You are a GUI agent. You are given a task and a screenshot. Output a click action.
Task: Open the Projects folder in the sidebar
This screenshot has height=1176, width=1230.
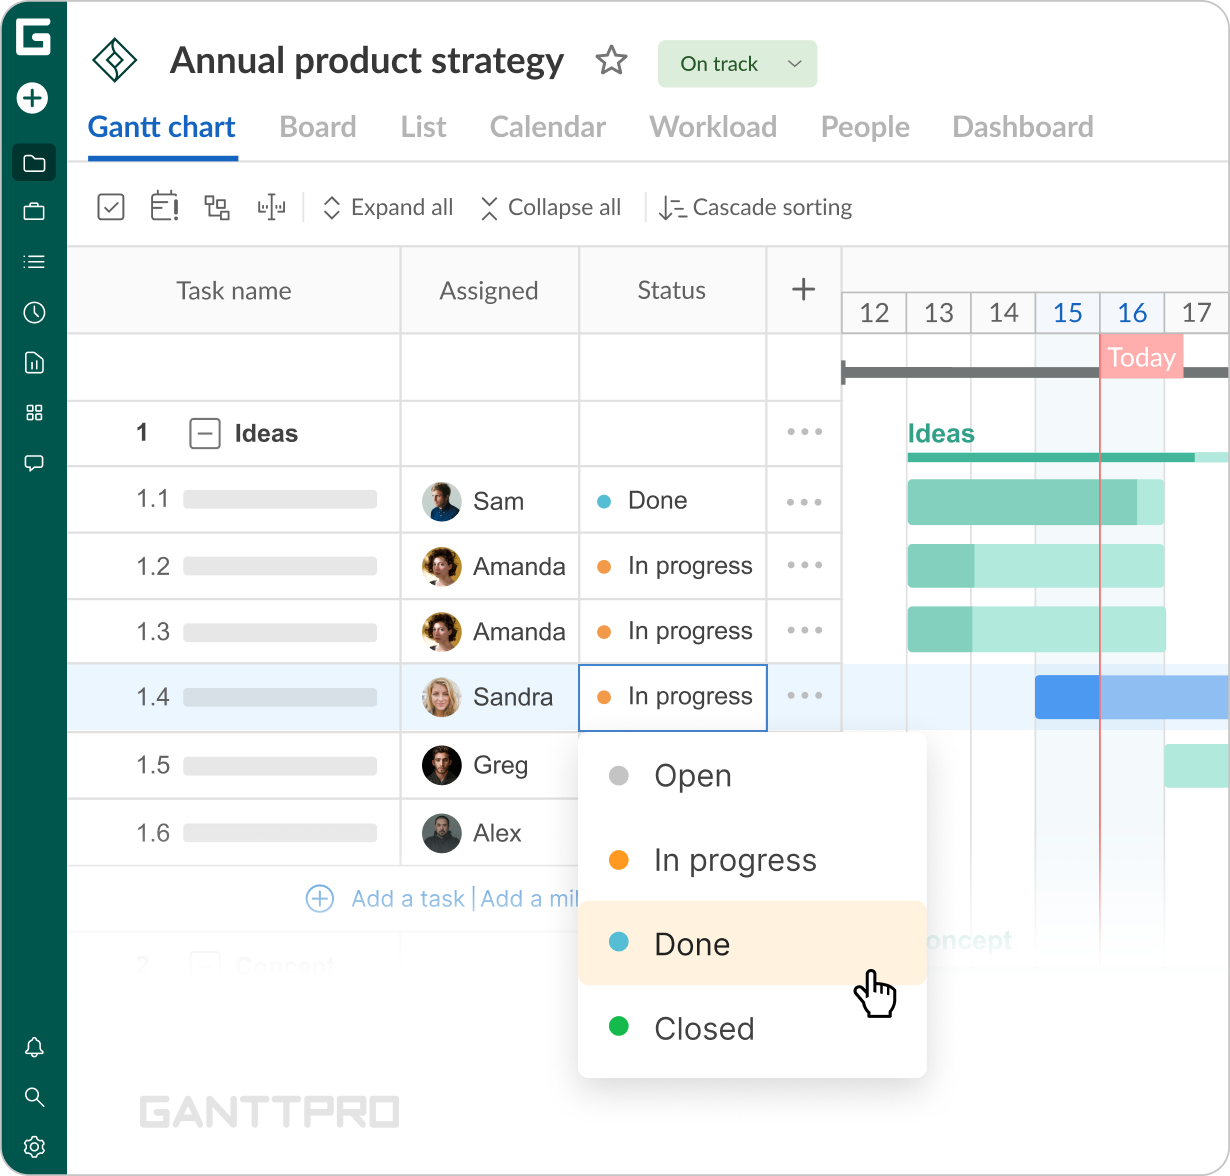tap(34, 162)
